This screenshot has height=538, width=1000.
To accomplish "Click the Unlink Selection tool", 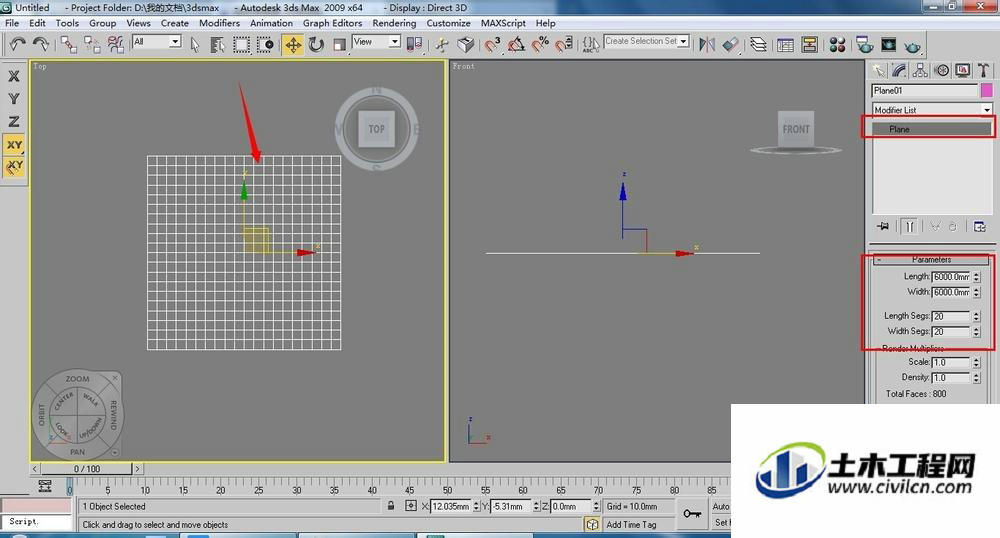I will 92,45.
